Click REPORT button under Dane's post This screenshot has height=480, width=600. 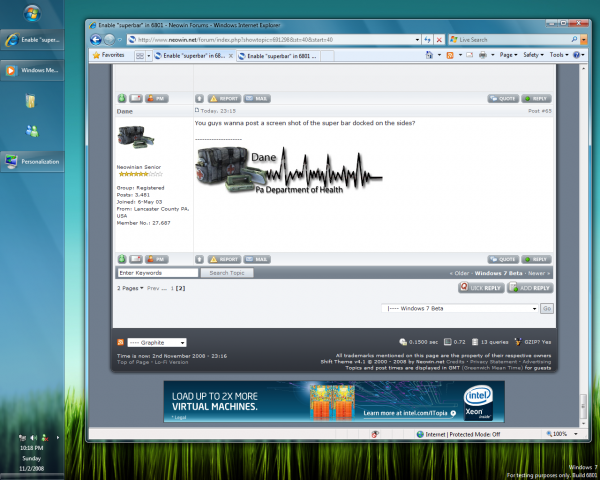(x=224, y=260)
